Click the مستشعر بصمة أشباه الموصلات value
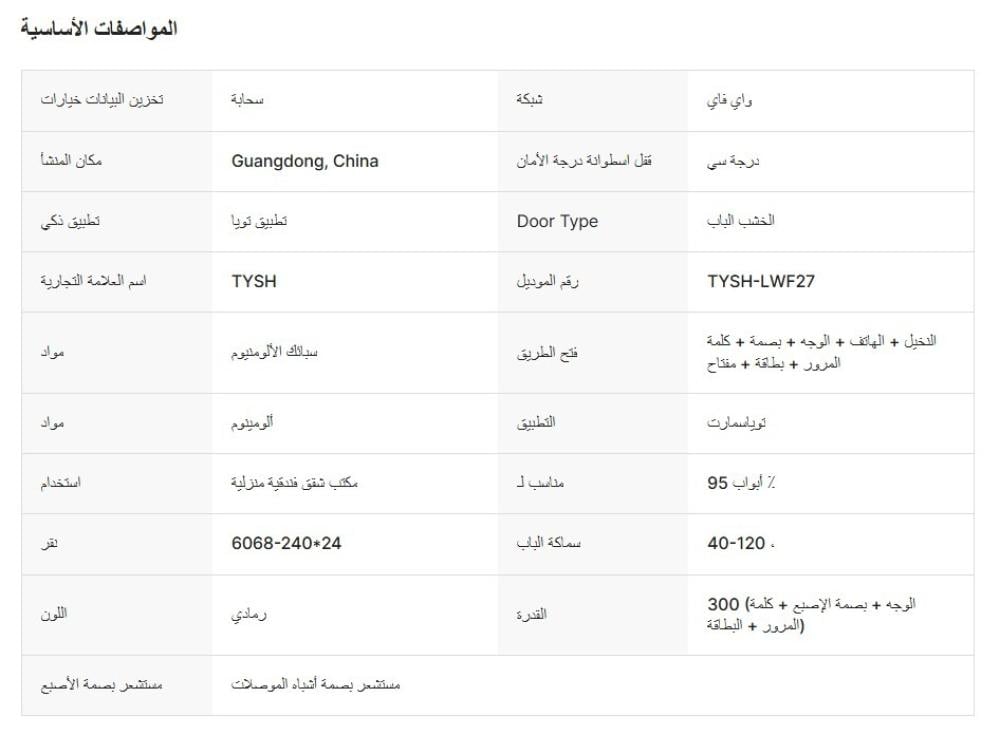 pos(316,684)
